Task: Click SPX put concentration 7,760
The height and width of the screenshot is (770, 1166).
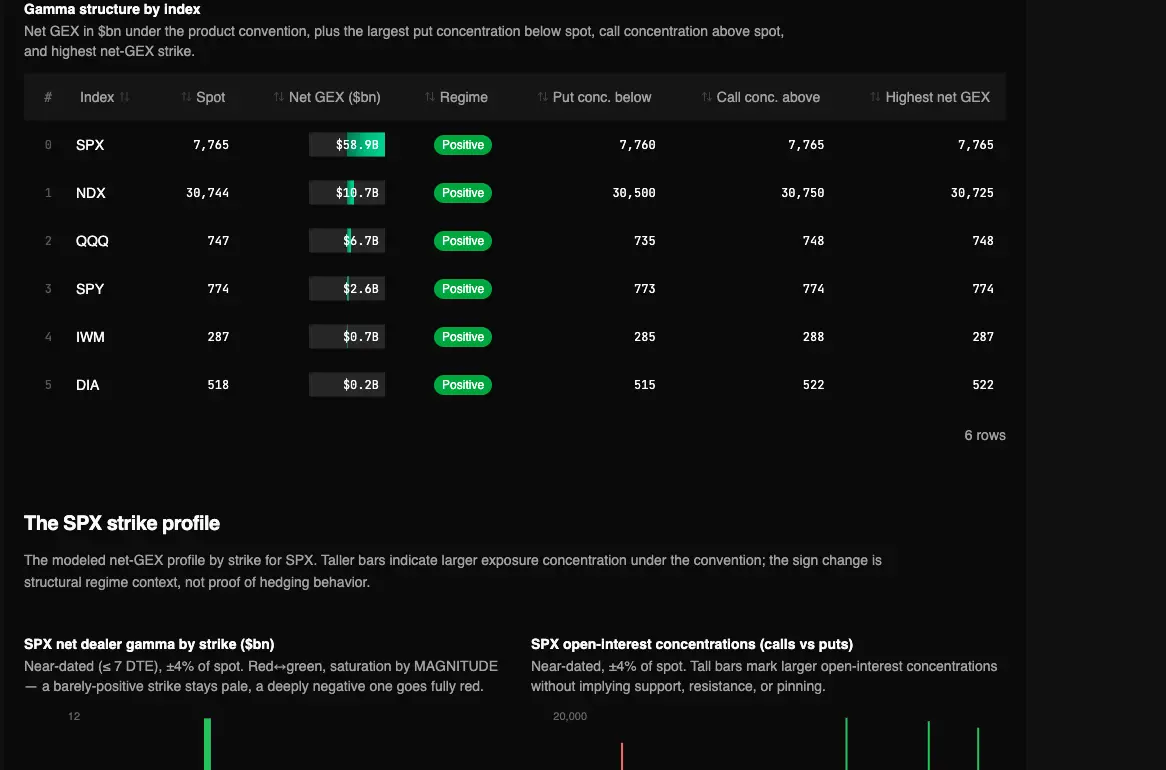Action: point(637,145)
